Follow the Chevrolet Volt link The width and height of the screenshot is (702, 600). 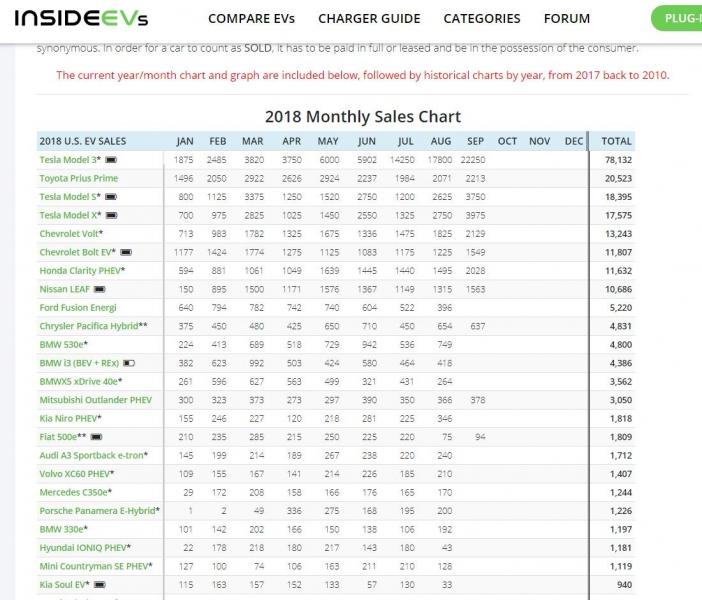point(71,234)
